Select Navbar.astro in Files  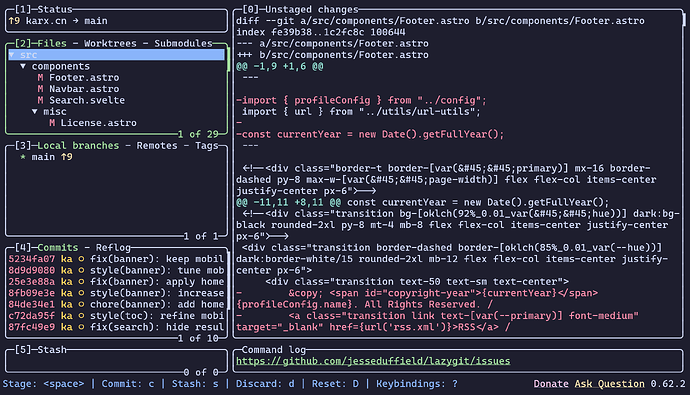pos(84,89)
